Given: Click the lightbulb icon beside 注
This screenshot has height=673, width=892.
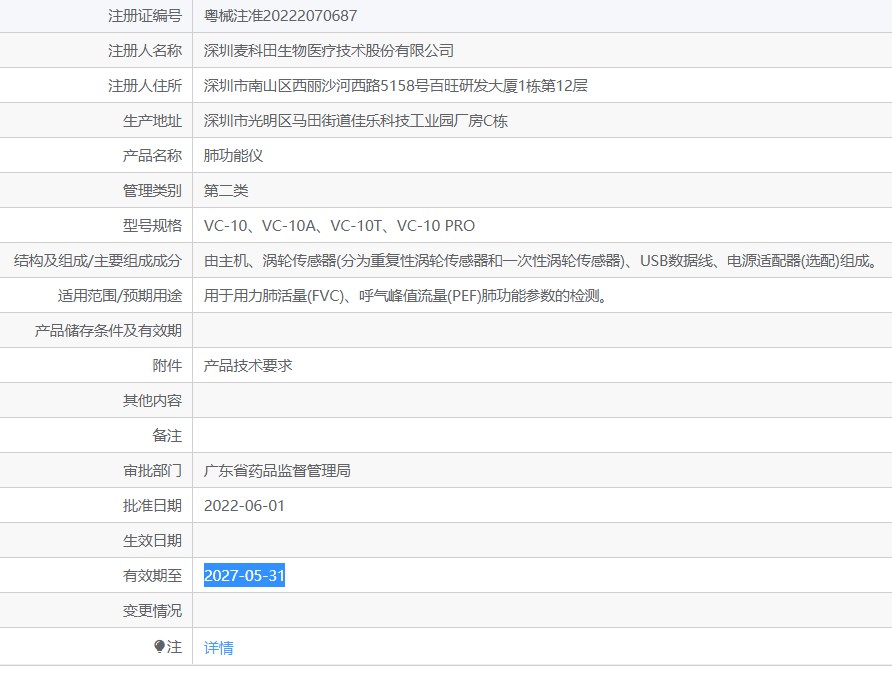Looking at the screenshot, I should (159, 646).
